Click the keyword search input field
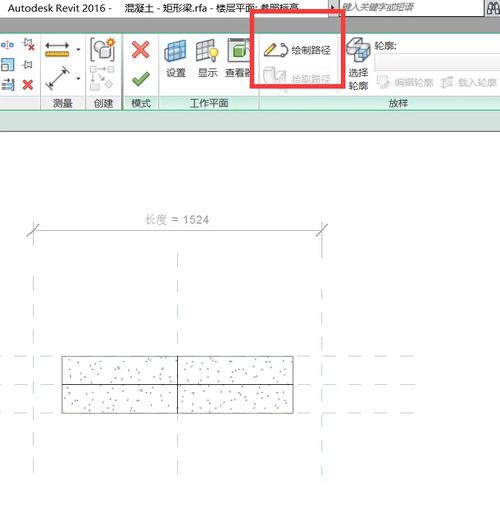 click(x=411, y=7)
